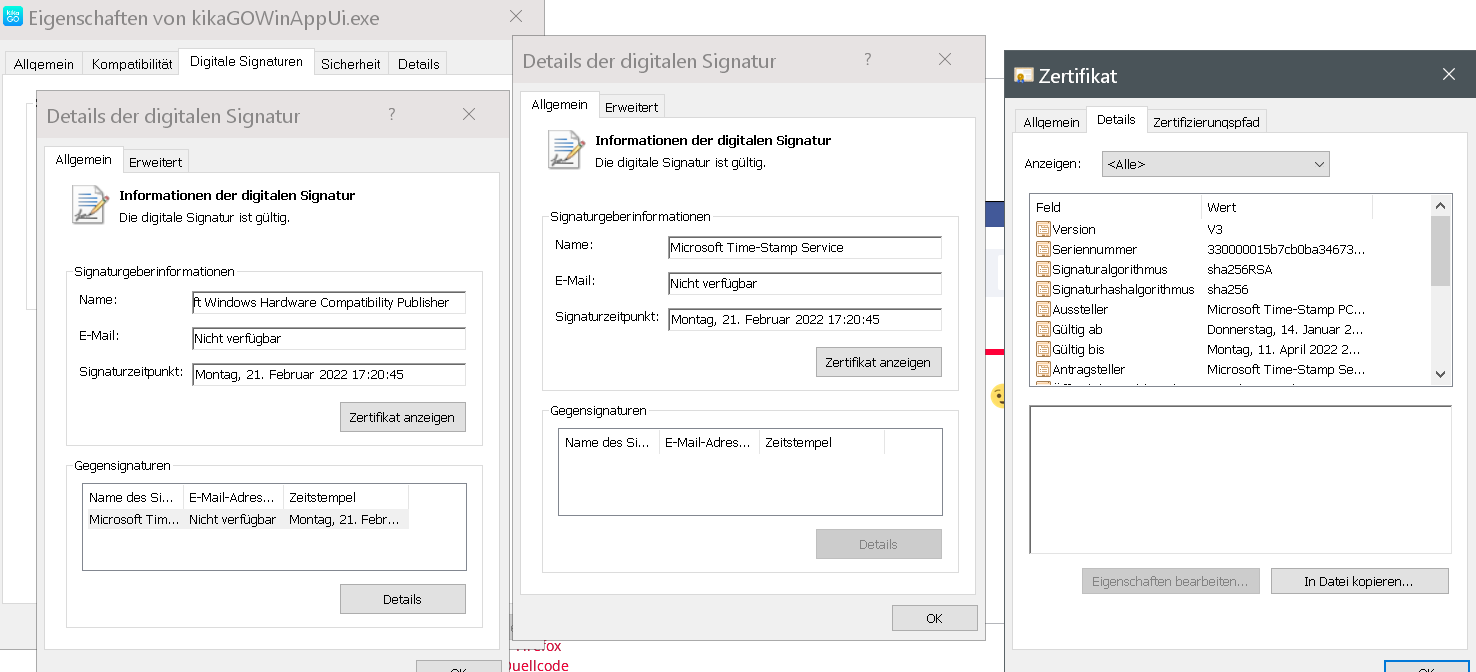
Task: Click the Zertifikat window title icon
Action: coord(1023,75)
